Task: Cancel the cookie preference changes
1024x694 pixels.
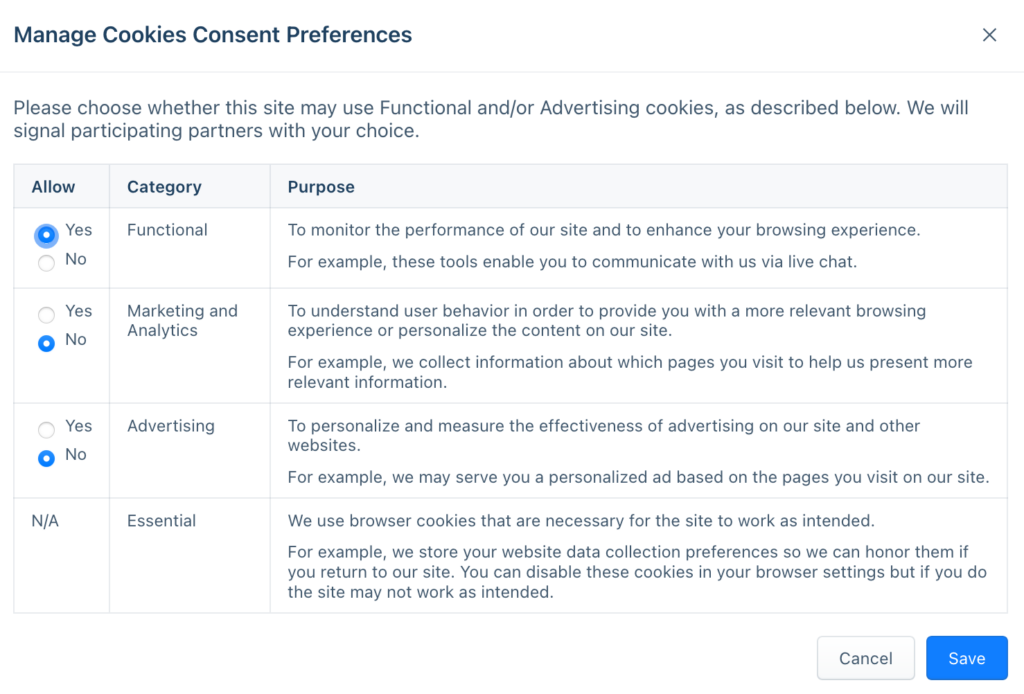Action: (865, 658)
